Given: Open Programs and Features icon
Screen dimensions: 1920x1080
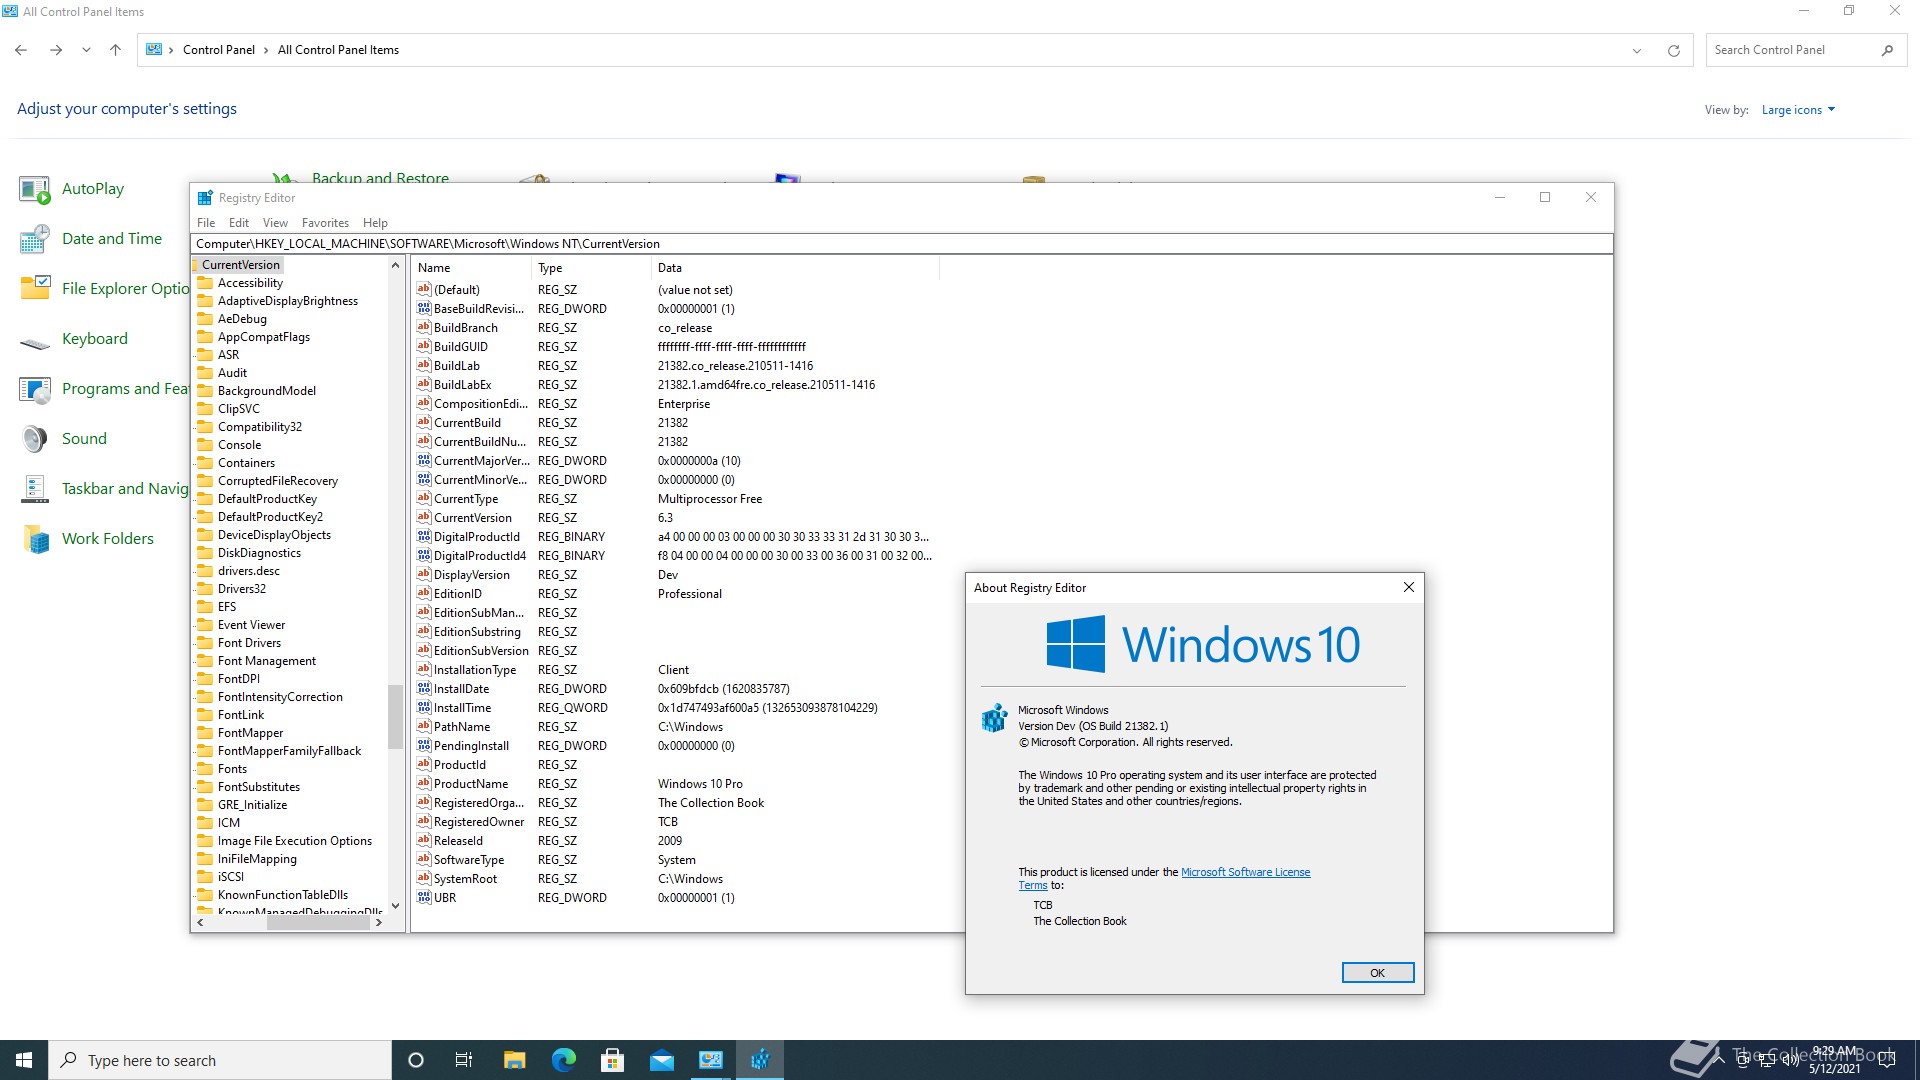Looking at the screenshot, I should (x=35, y=389).
